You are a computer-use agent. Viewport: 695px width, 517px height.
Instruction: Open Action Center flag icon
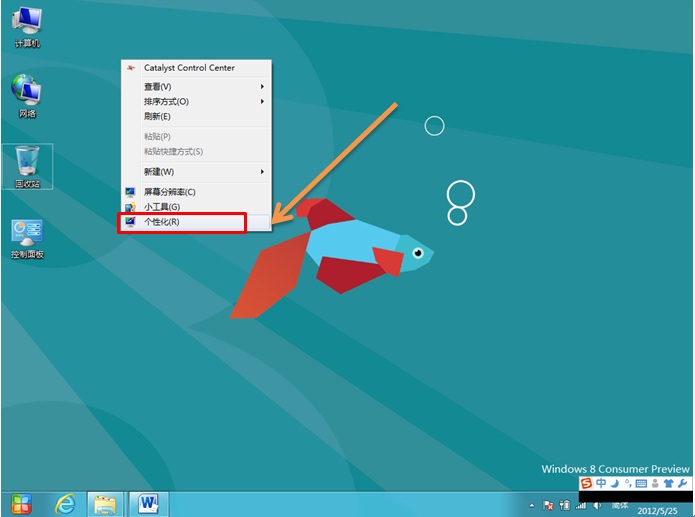548,505
